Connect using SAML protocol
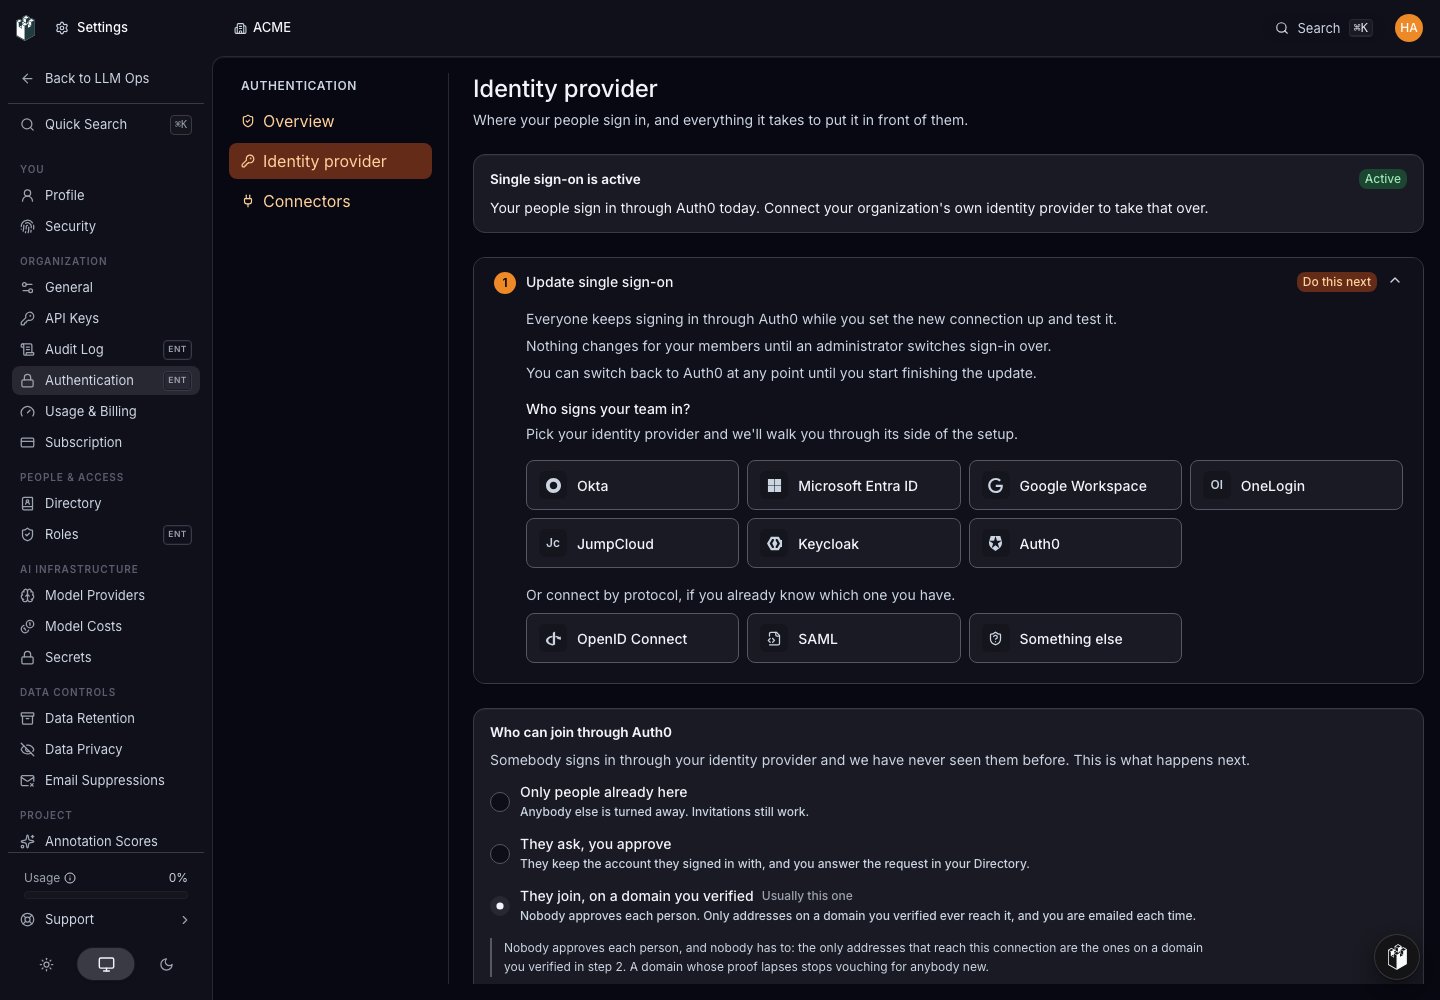The height and width of the screenshot is (1000, 1440). (x=854, y=638)
